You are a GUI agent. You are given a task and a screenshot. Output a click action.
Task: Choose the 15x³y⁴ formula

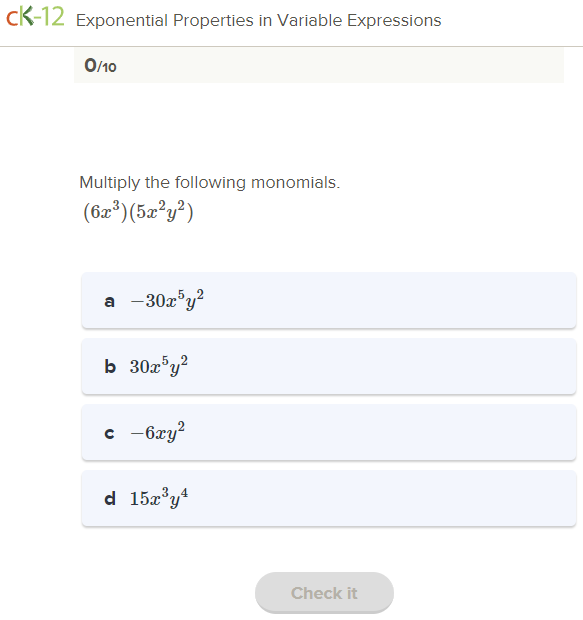[x=159, y=498]
